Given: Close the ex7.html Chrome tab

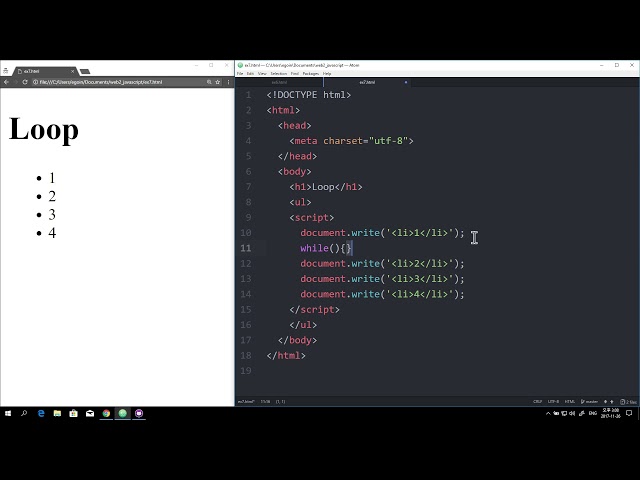Looking at the screenshot, I should click(x=73, y=71).
